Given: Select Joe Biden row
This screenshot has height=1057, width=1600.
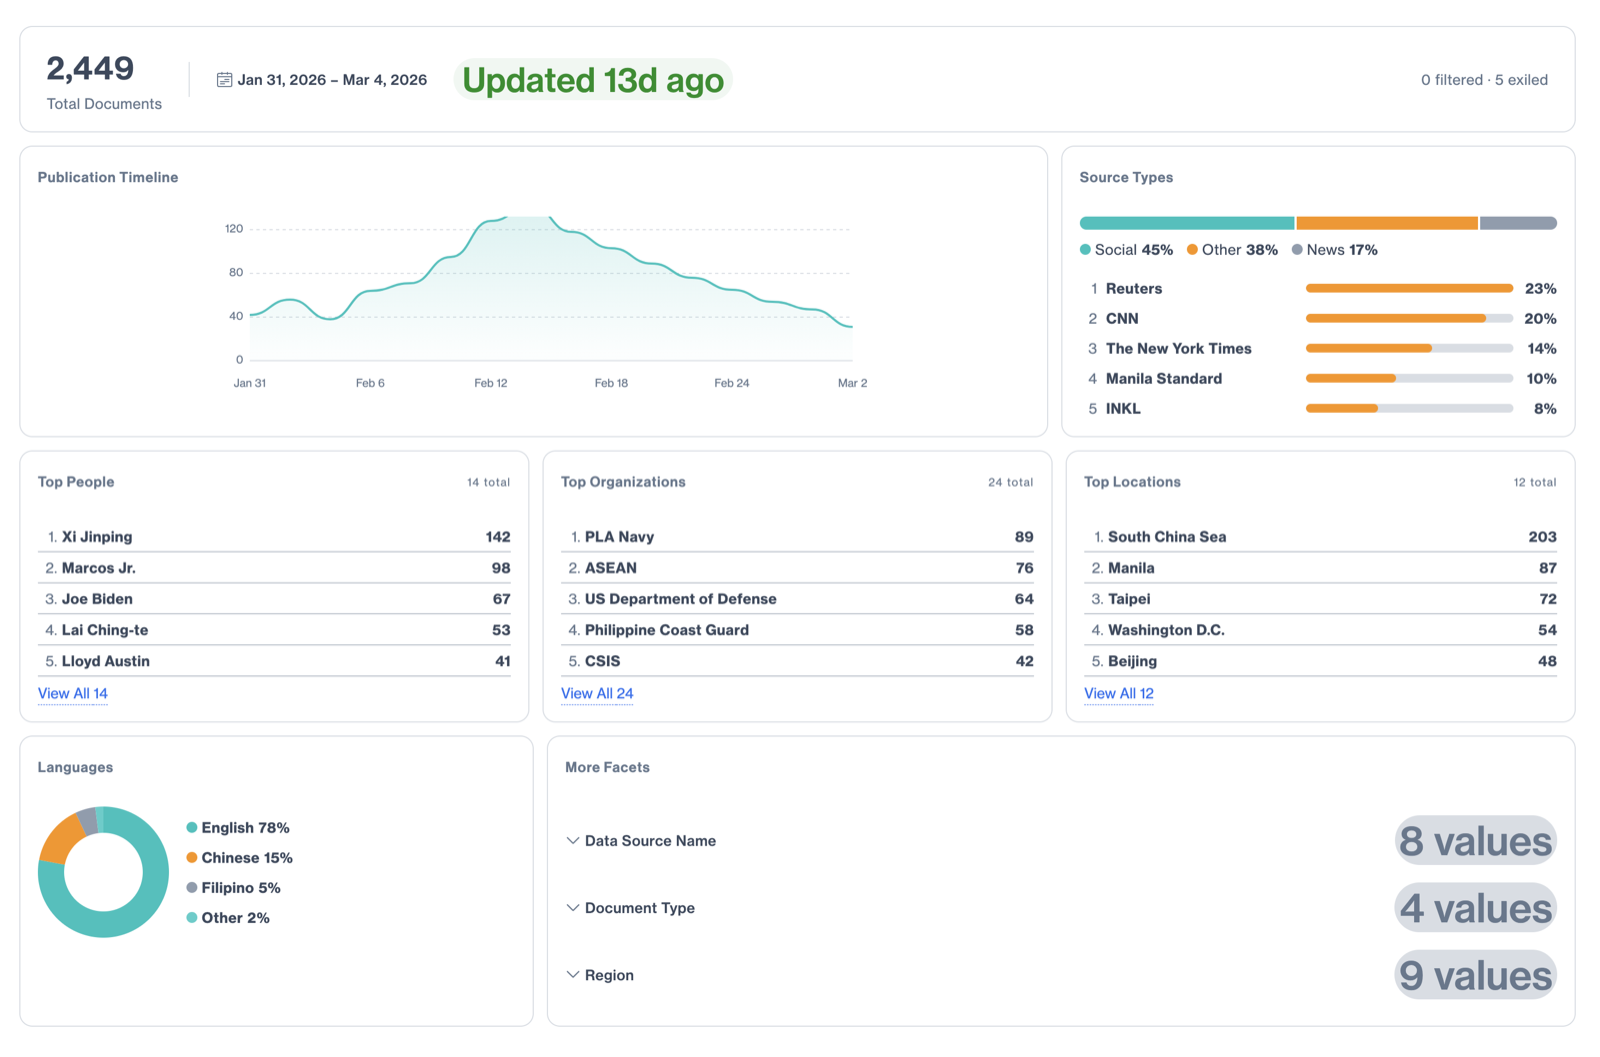Looking at the screenshot, I should [274, 599].
